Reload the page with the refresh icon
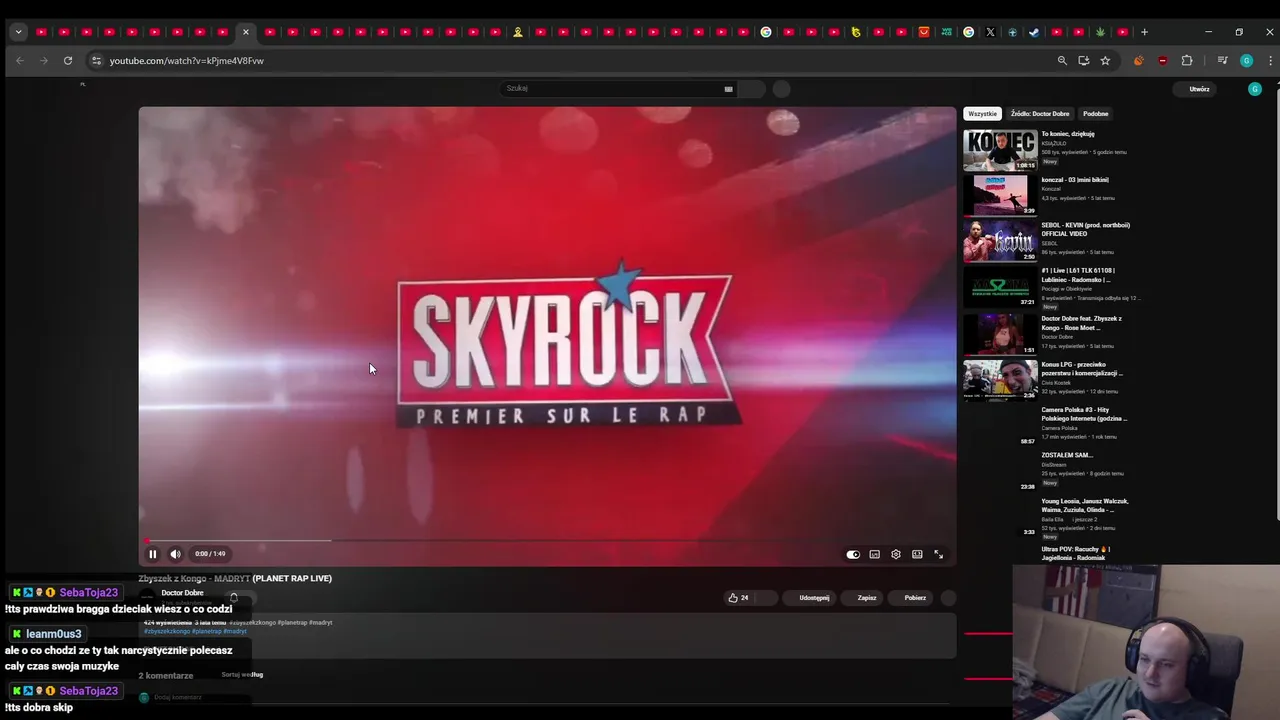1280x720 pixels. [x=68, y=61]
